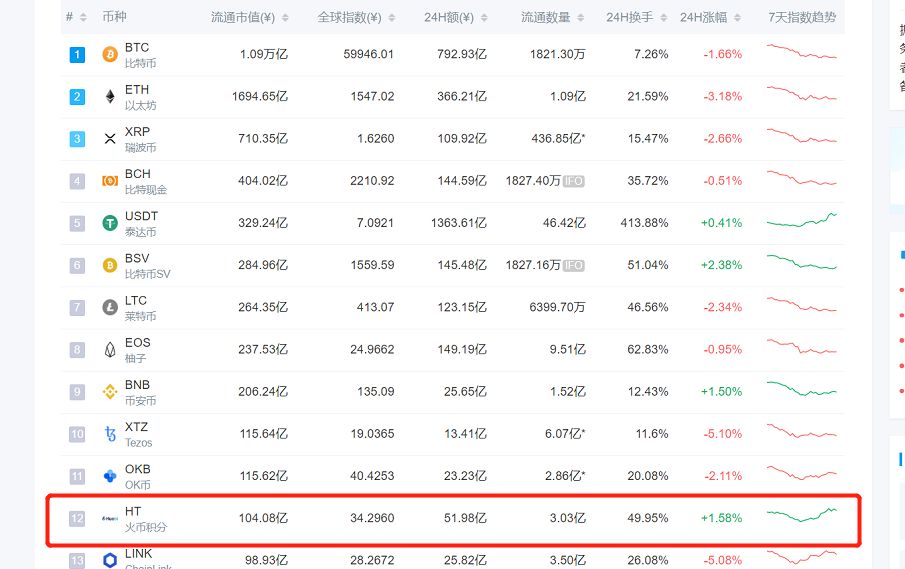Click the Bitcoin BTC coin icon
The height and width of the screenshot is (569, 905).
pos(110,55)
